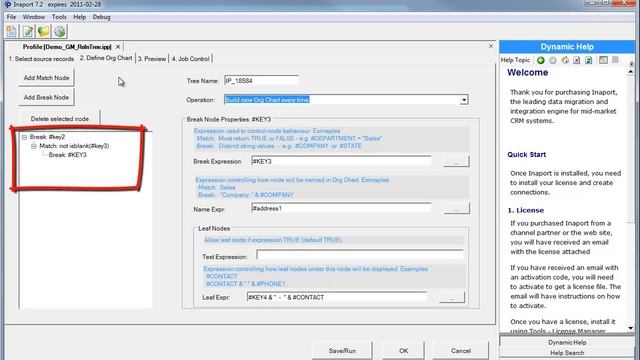Select 'Match: not isblank(#key3)' tree item

[74, 146]
